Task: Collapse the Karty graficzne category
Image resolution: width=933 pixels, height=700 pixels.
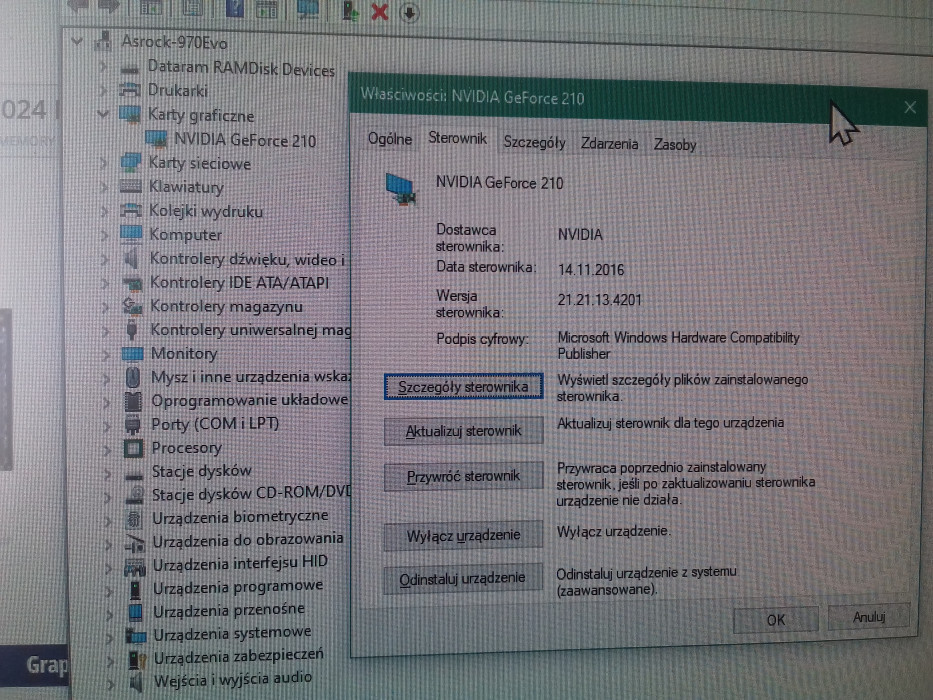Action: click(x=103, y=114)
